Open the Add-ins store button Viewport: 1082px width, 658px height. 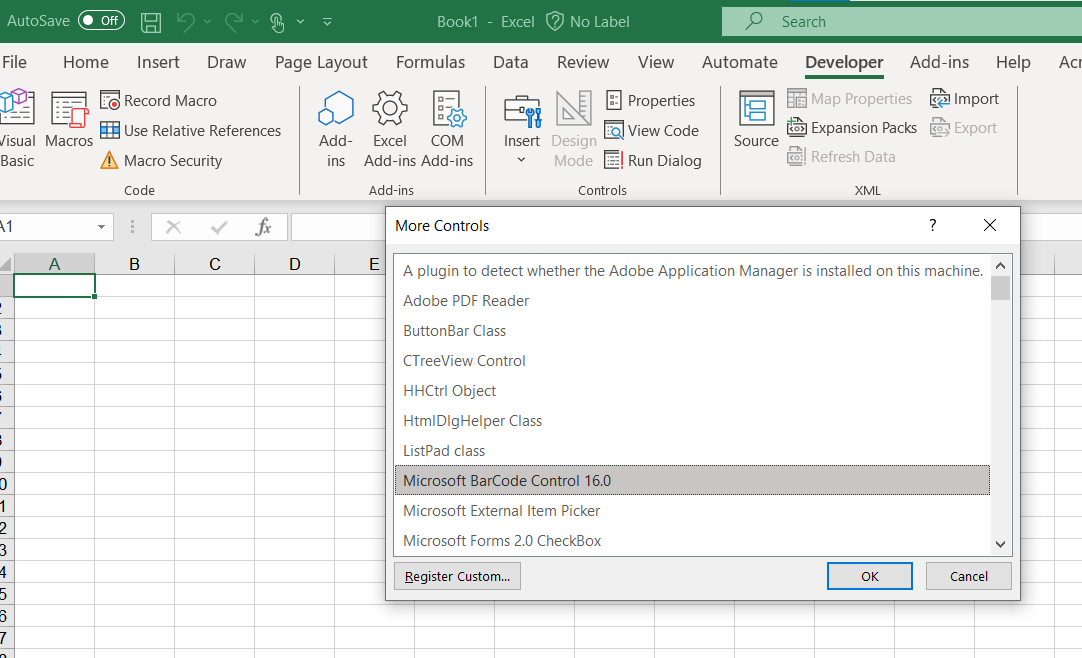(336, 130)
